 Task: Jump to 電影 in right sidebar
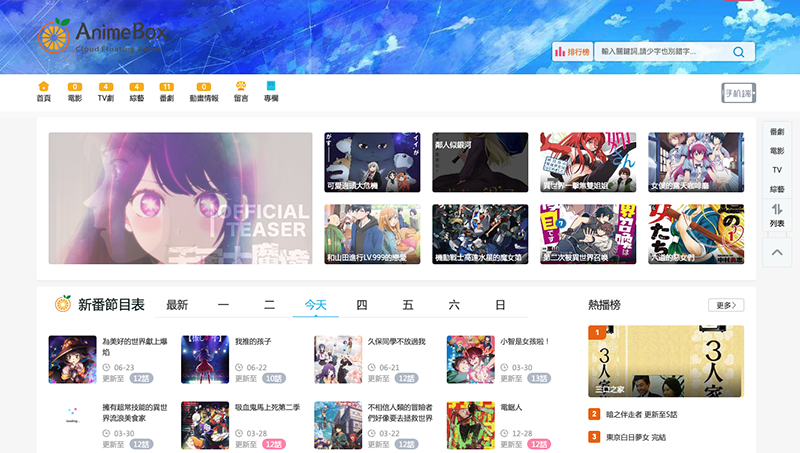click(x=777, y=150)
